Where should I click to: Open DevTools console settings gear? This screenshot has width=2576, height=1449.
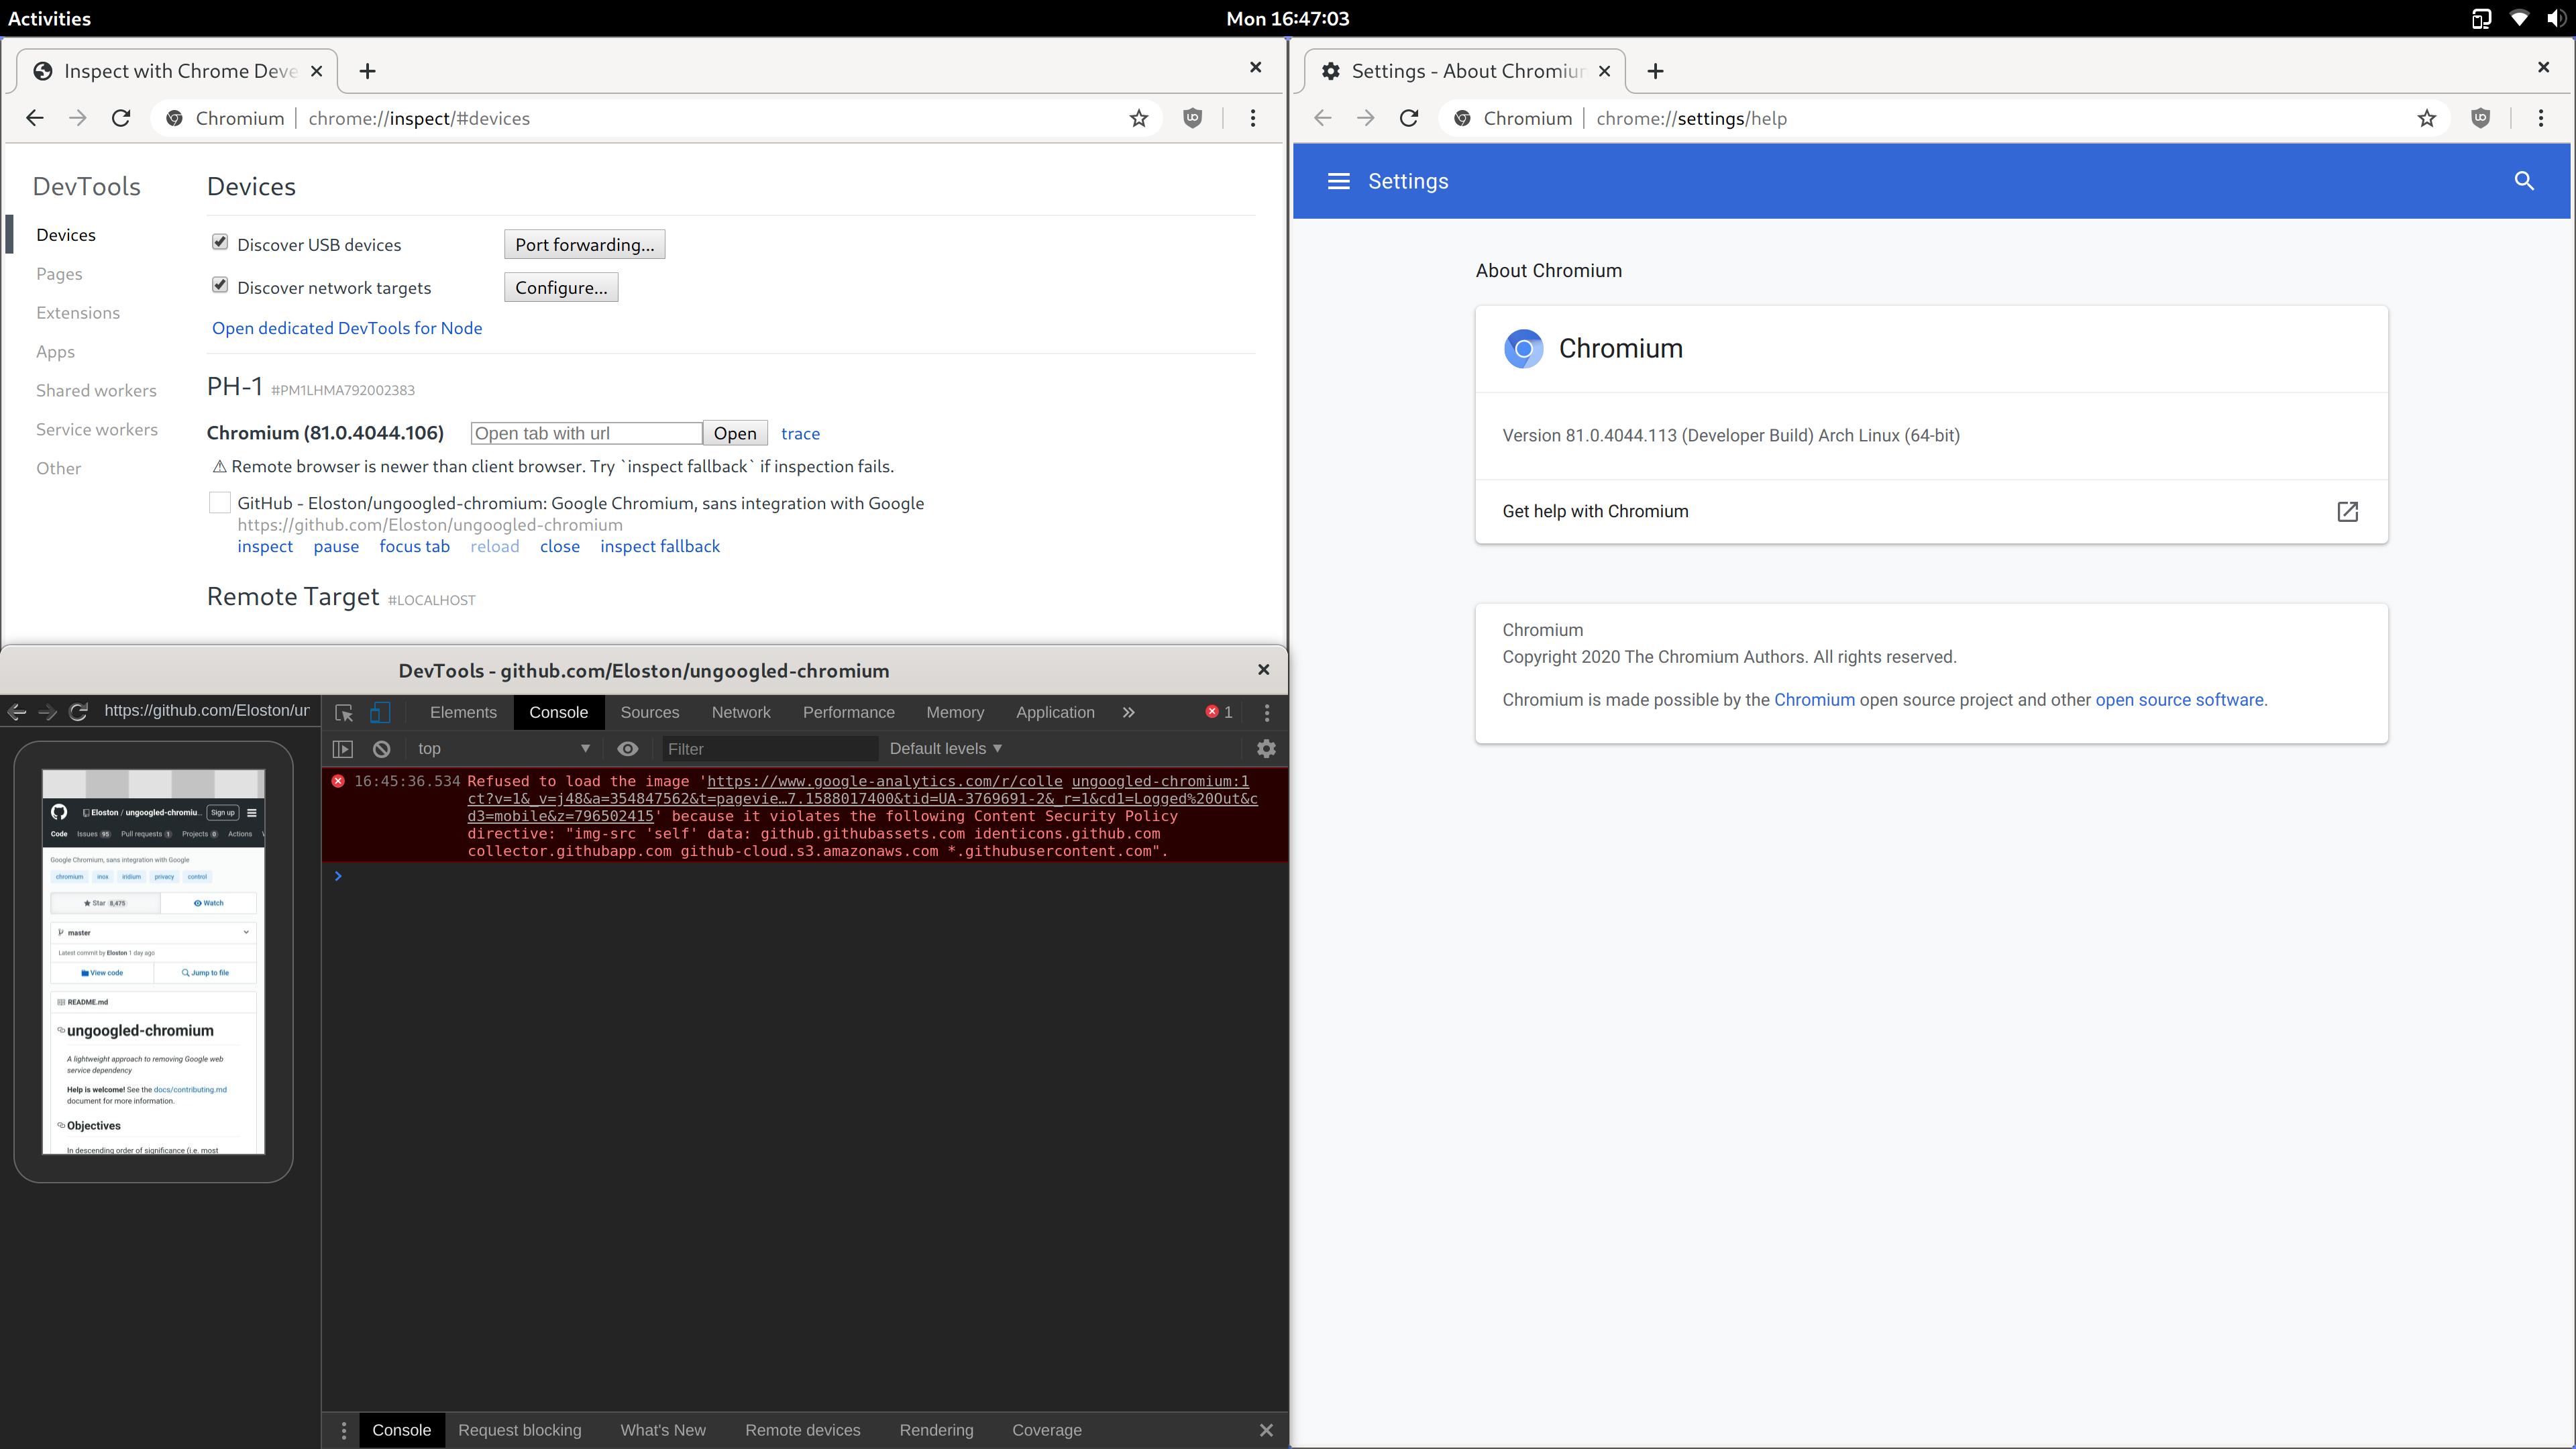pyautogui.click(x=1265, y=748)
